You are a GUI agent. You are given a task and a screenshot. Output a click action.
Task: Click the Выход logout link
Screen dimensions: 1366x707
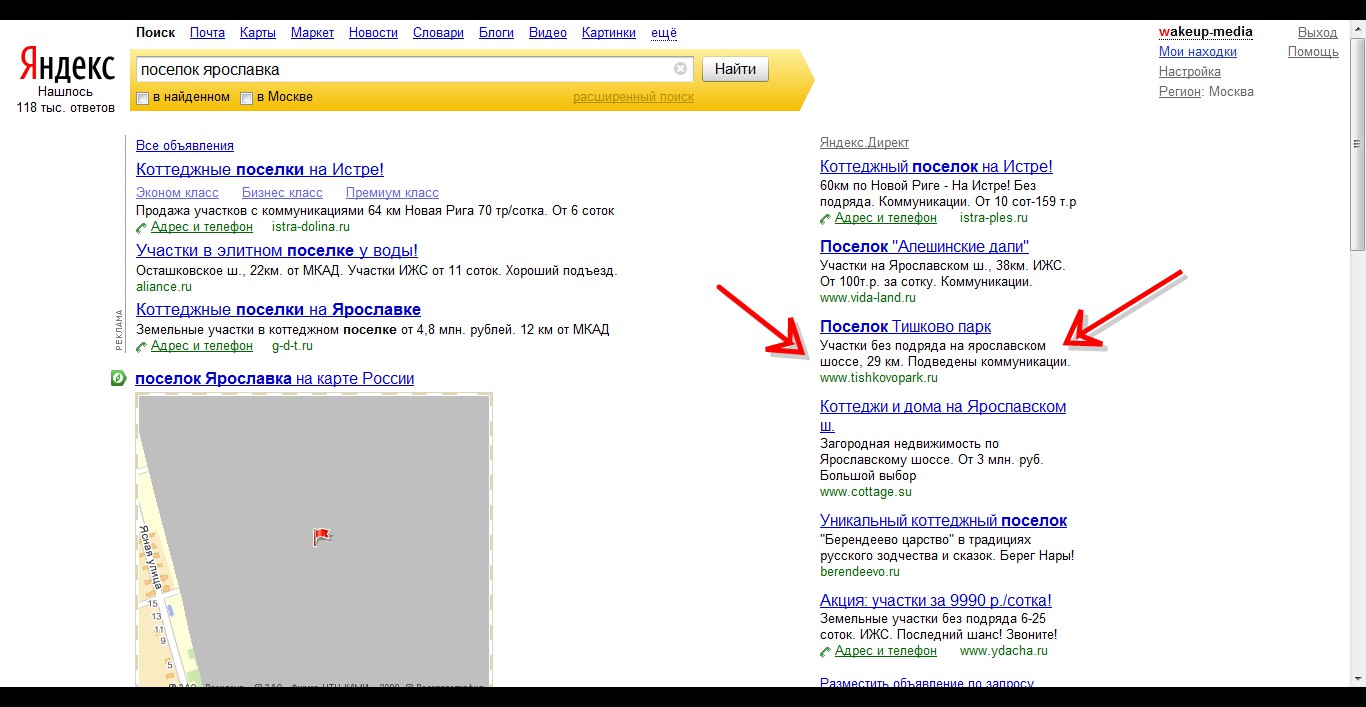pyautogui.click(x=1318, y=32)
